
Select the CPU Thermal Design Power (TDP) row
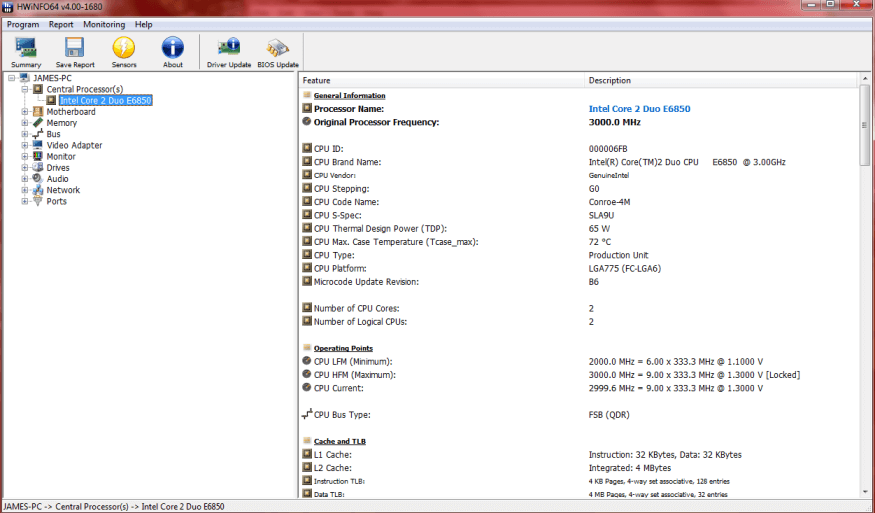579,228
